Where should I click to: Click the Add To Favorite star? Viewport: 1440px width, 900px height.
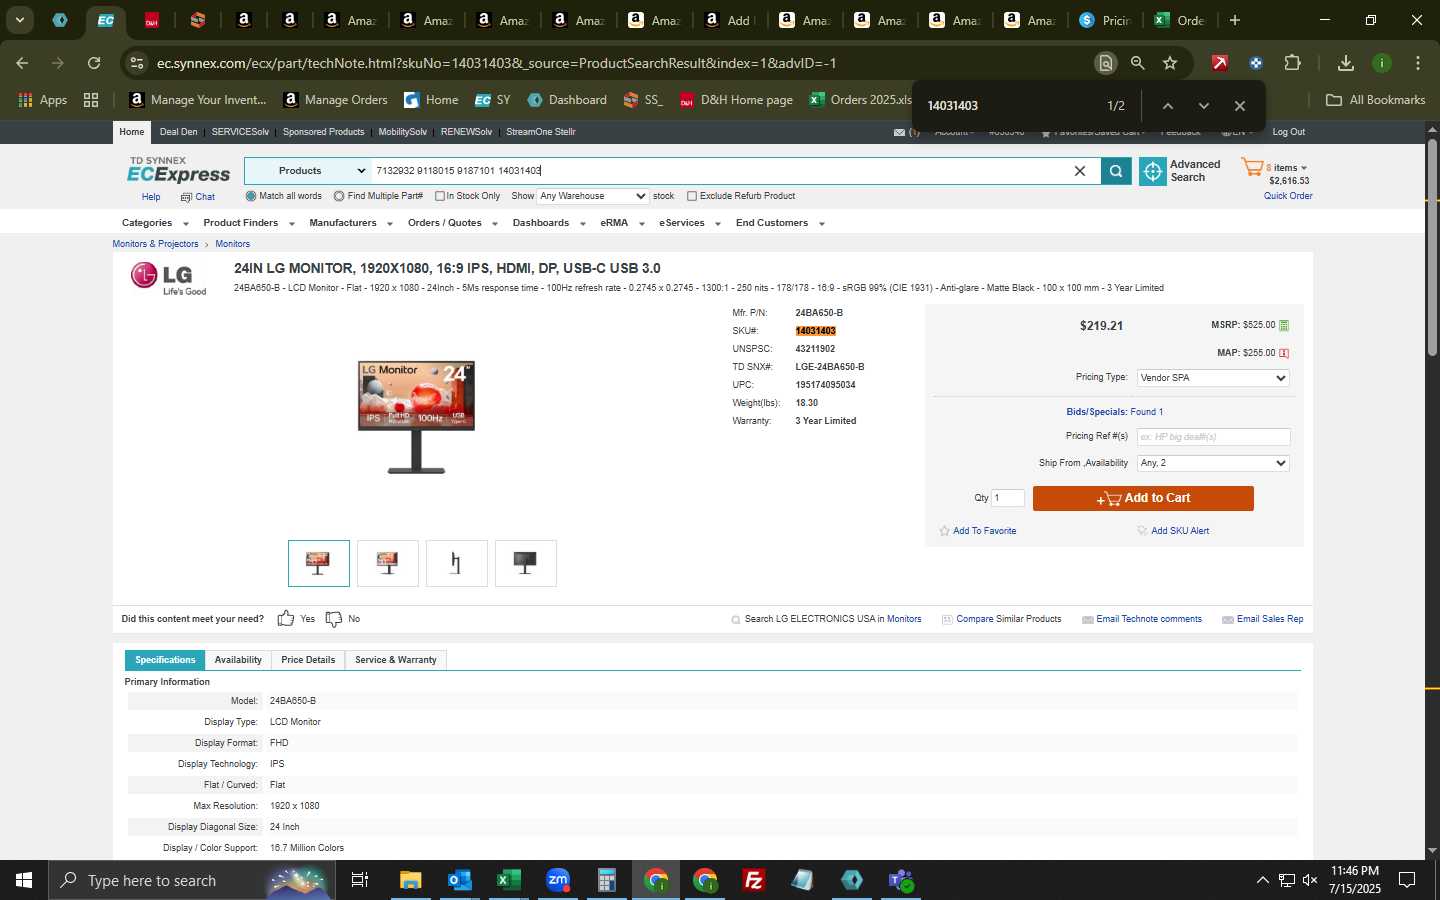[x=944, y=531]
